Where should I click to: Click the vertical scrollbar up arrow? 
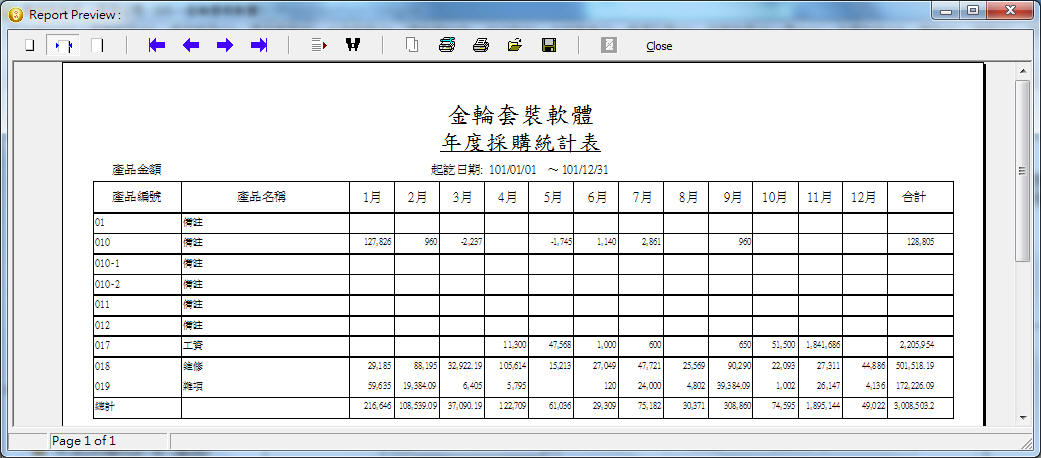(x=1023, y=70)
